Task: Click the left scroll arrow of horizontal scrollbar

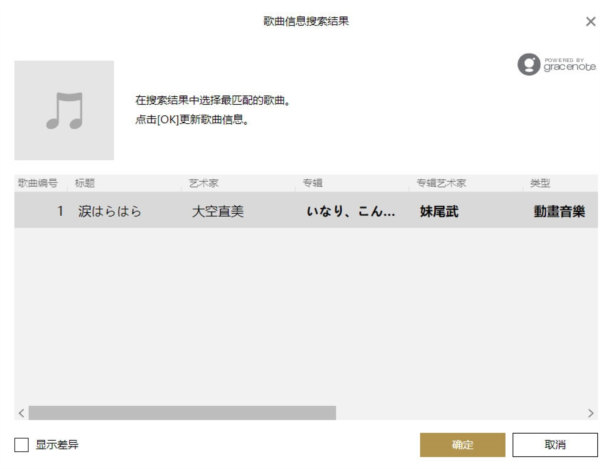Action: tap(21, 413)
